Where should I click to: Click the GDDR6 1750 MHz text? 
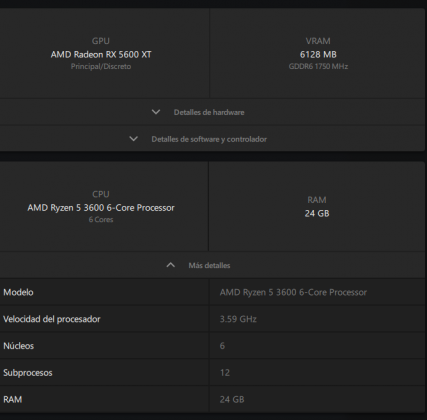click(318, 66)
